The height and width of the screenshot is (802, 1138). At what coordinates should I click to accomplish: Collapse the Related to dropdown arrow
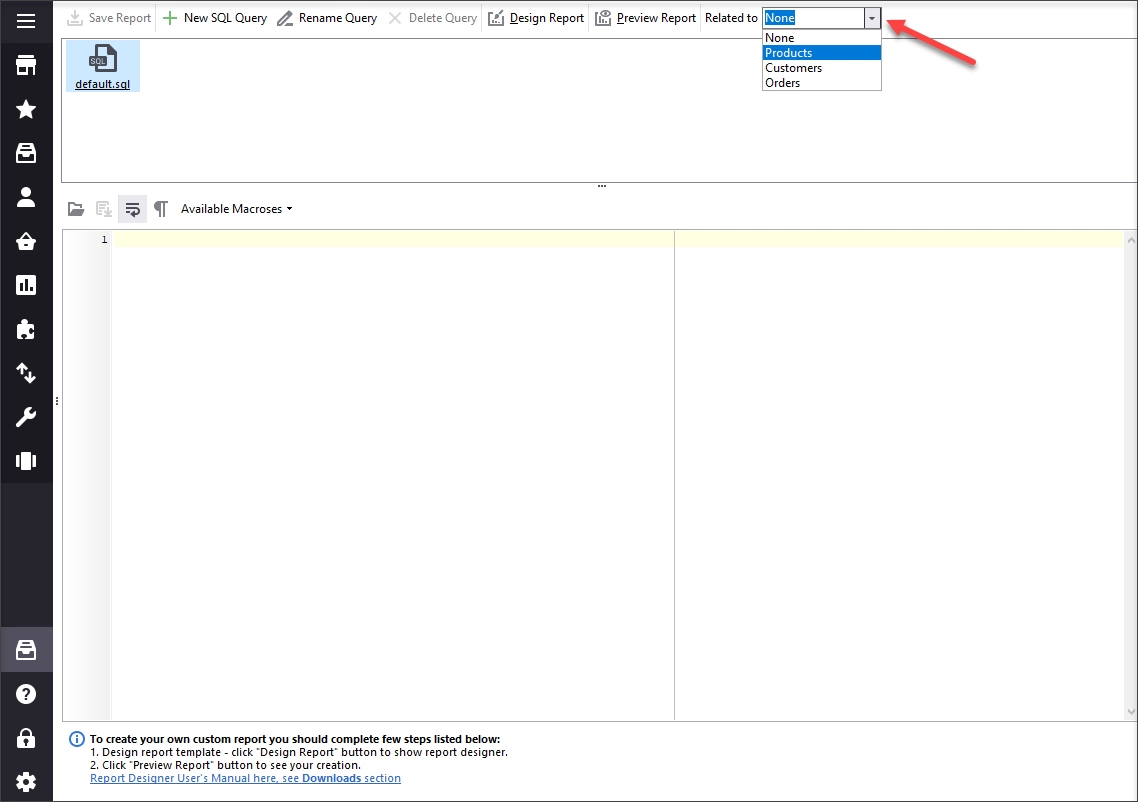(872, 18)
